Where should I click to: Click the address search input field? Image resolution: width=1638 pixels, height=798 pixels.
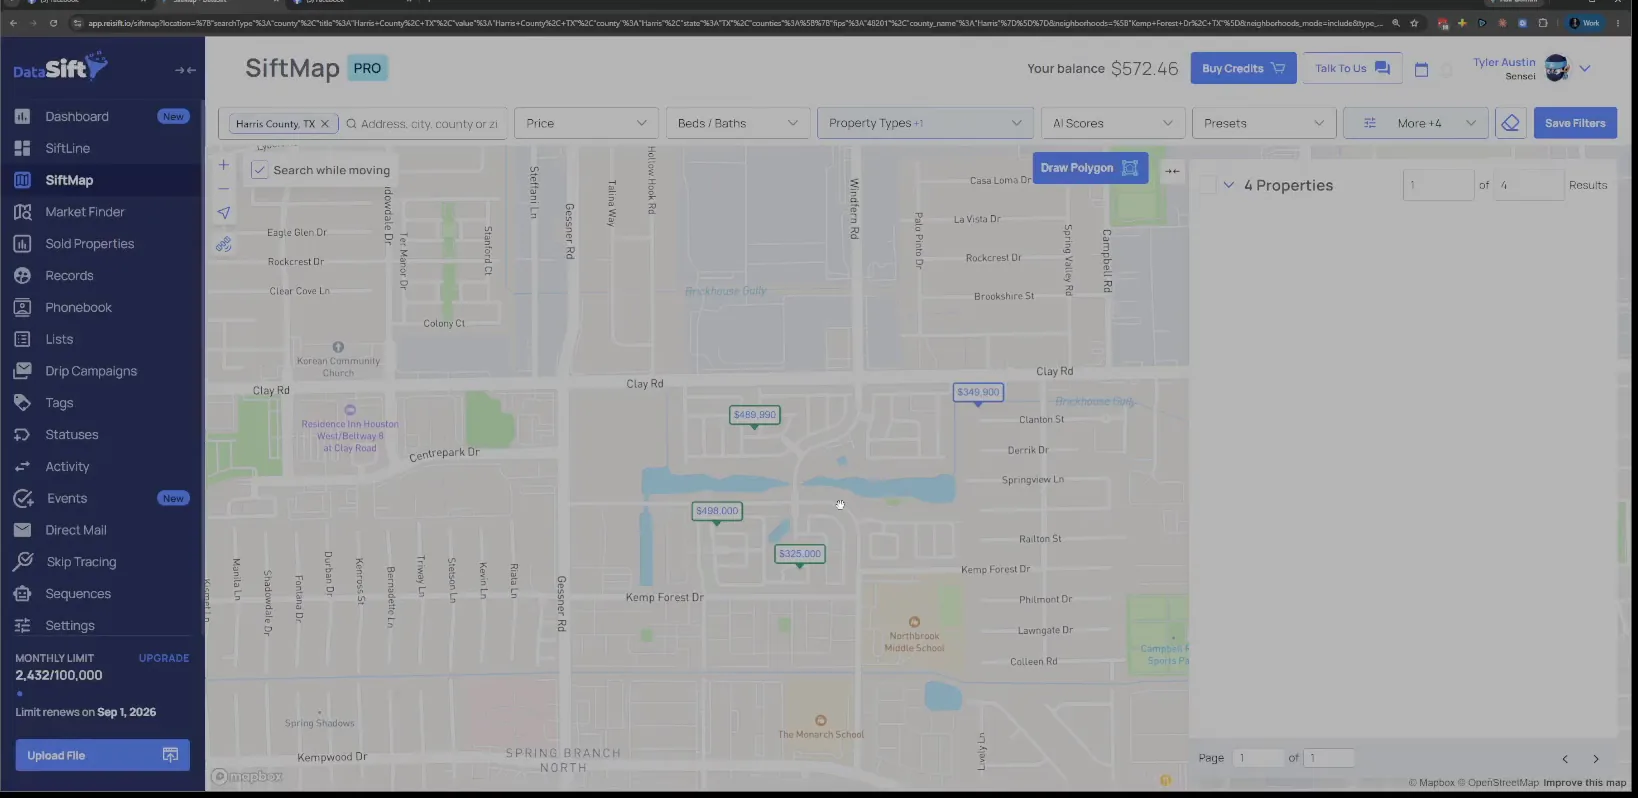click(x=428, y=124)
